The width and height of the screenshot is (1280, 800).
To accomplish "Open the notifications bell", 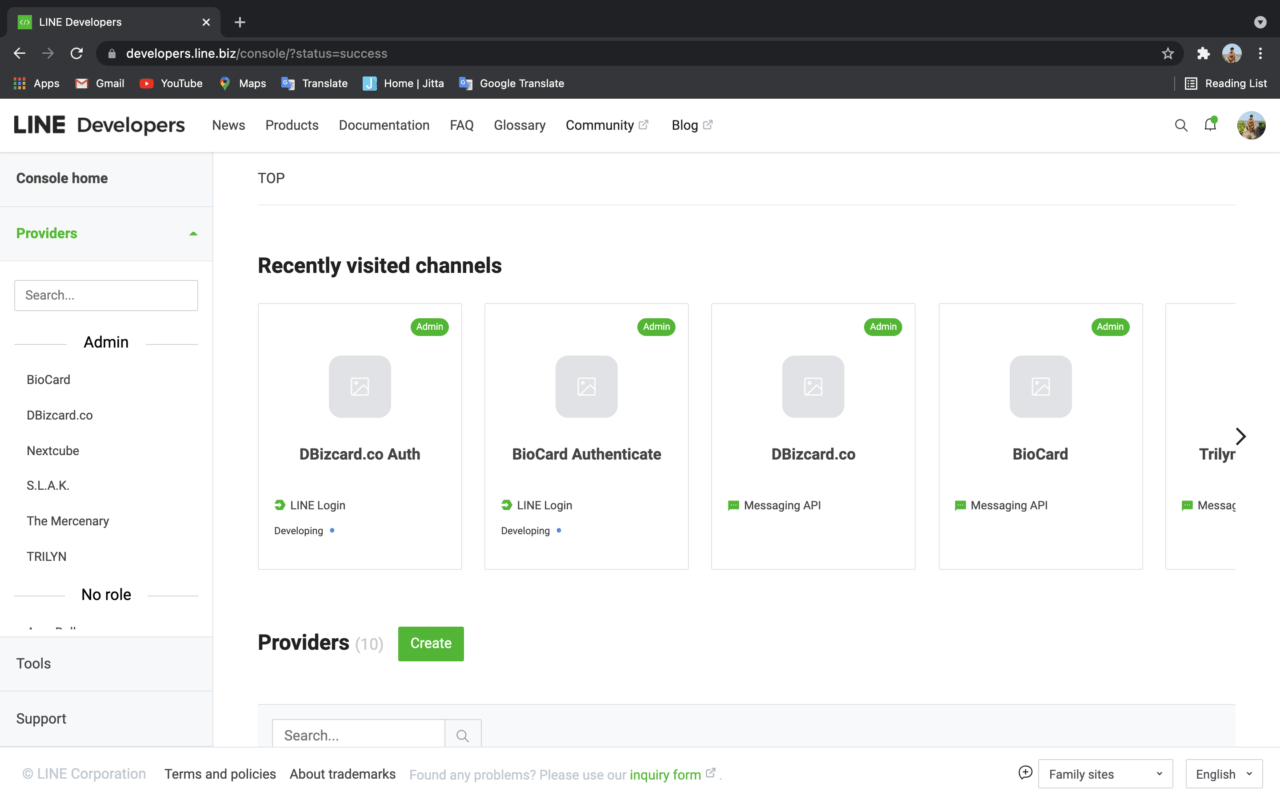I will point(1210,125).
